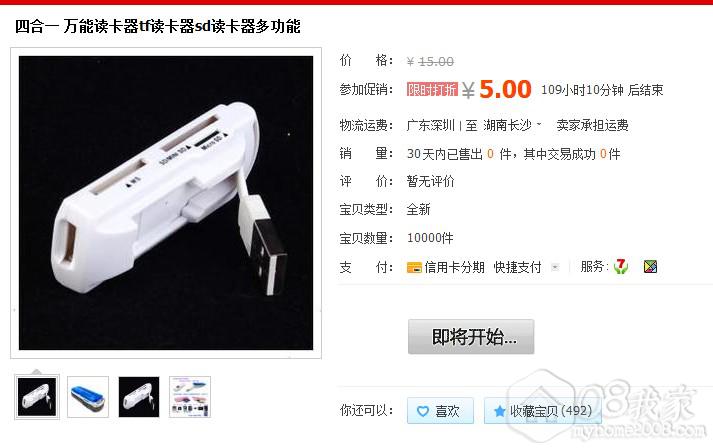Click the 限时打折 promotion badge
Screen dimensions: 713x448
pyautogui.click(x=432, y=89)
